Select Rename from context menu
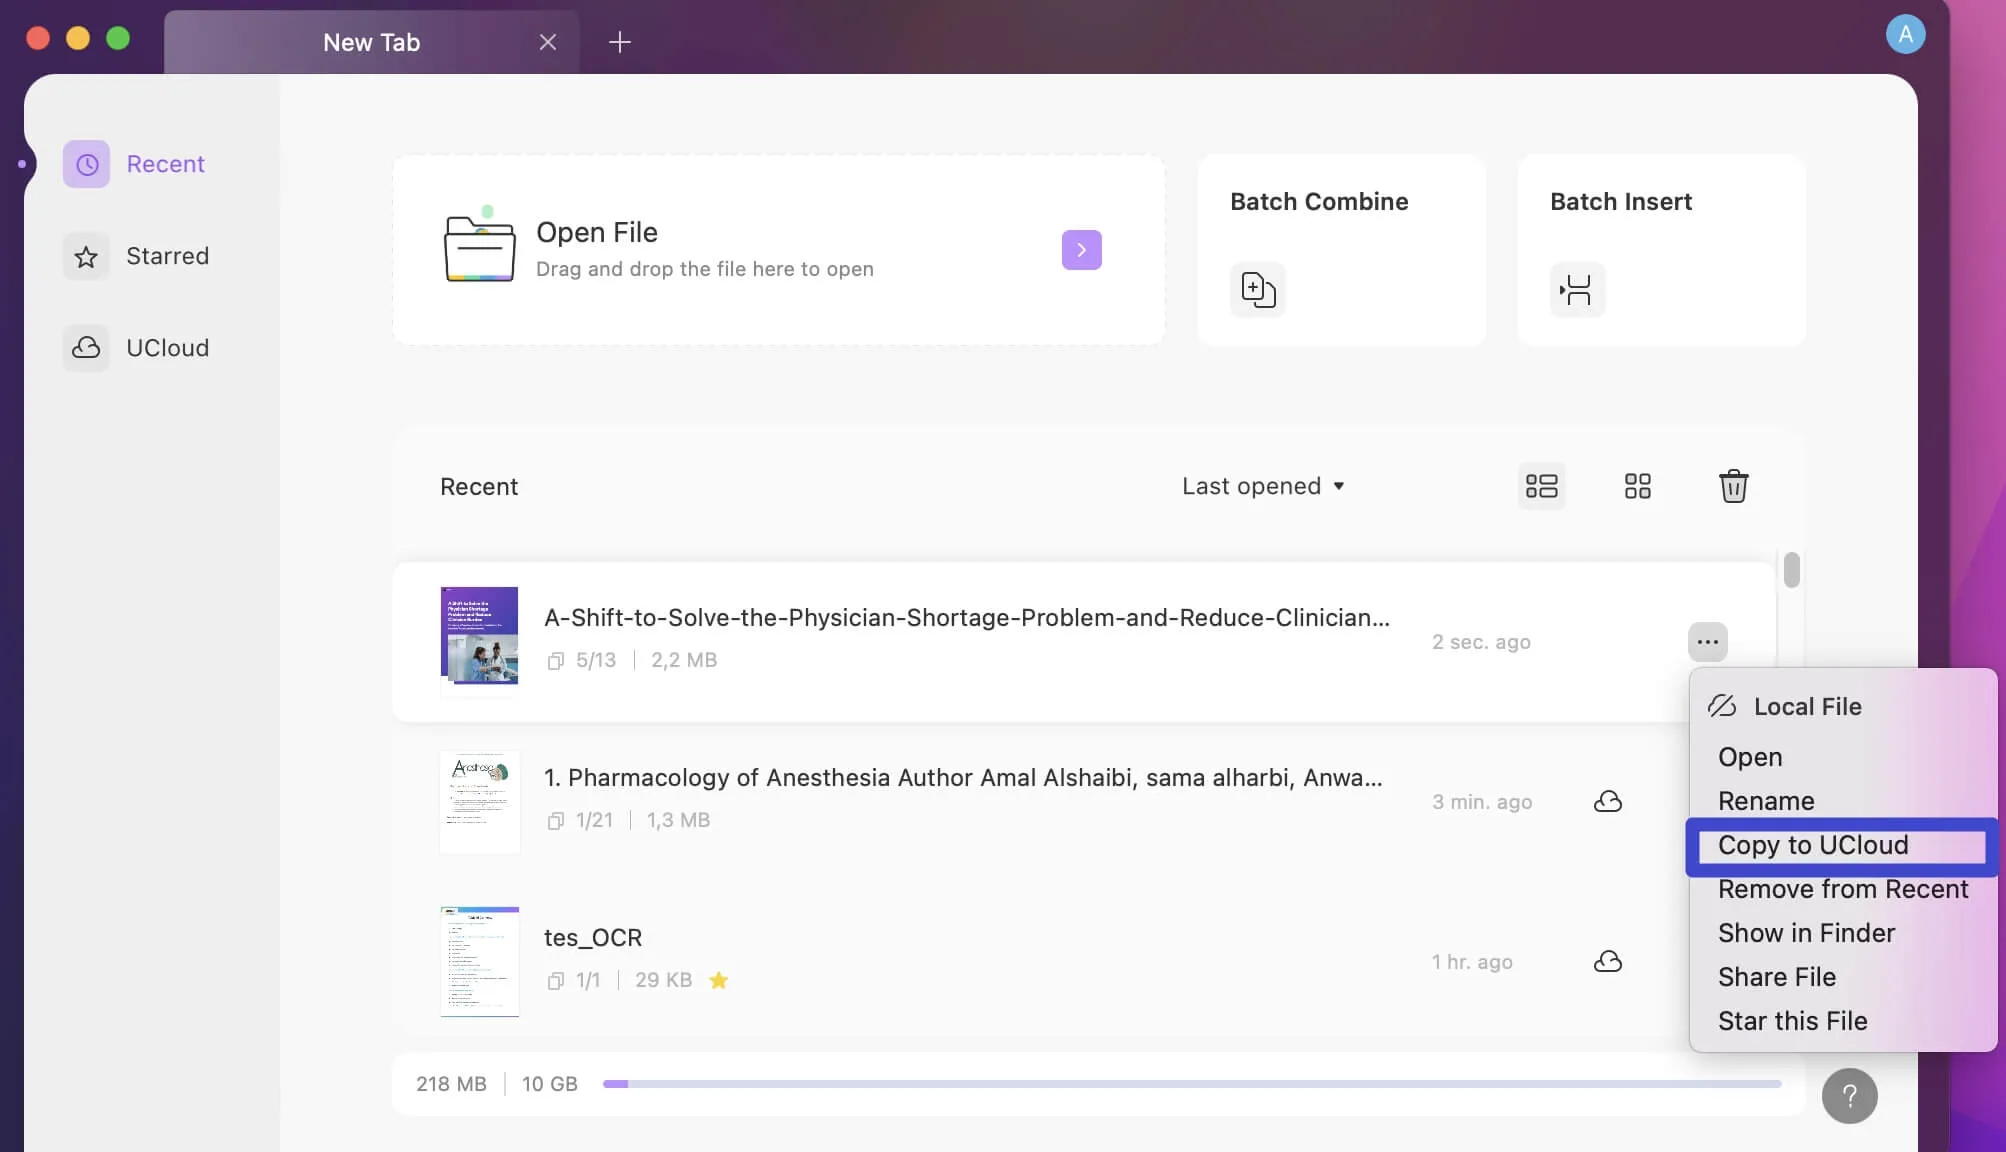The image size is (2006, 1152). click(x=1768, y=801)
